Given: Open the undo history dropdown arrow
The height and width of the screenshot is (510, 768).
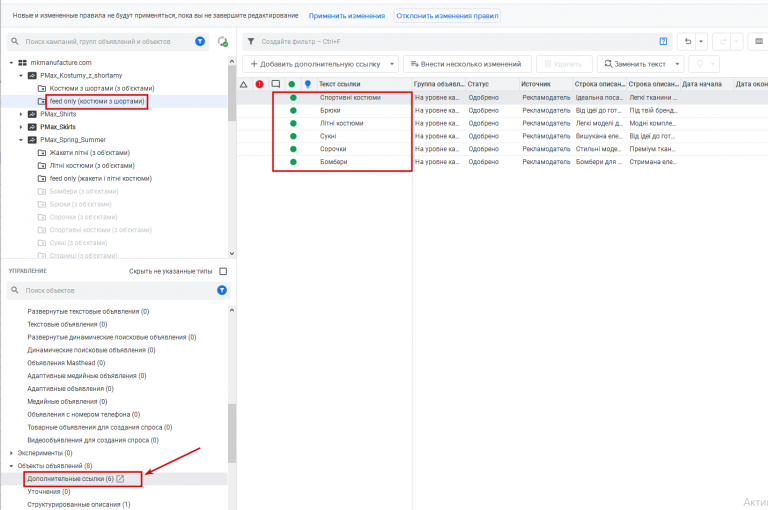Looking at the screenshot, I should coord(701,42).
